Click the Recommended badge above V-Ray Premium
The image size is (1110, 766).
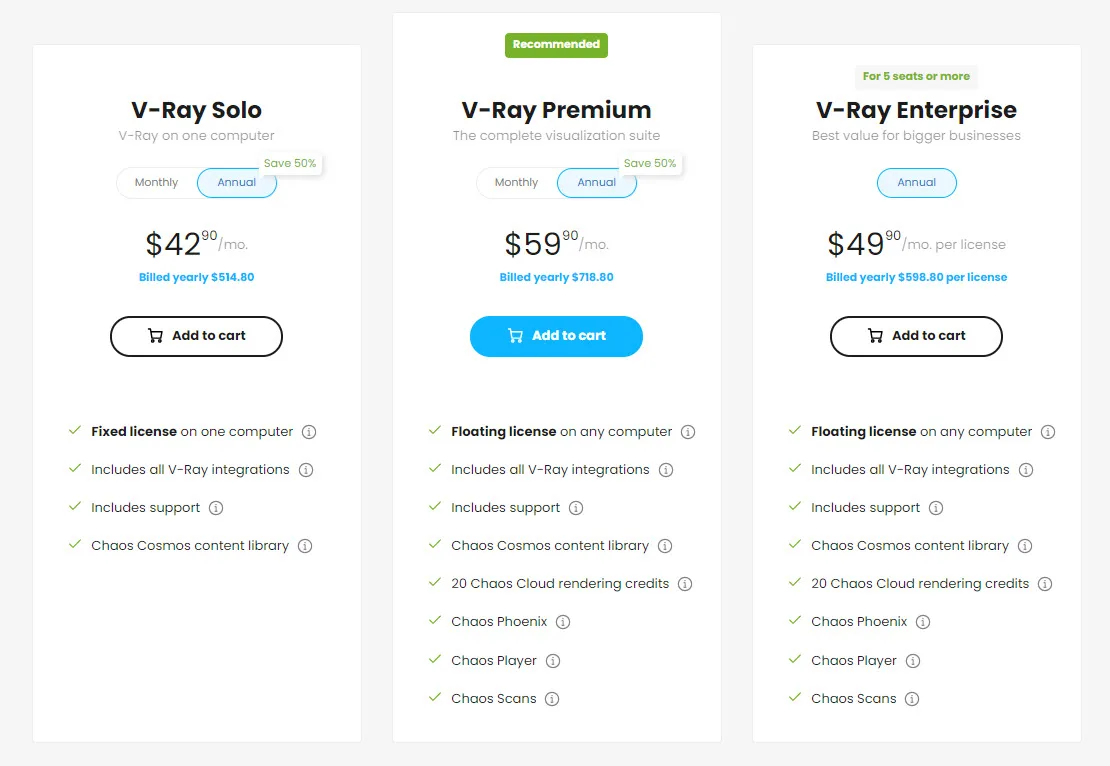(556, 44)
